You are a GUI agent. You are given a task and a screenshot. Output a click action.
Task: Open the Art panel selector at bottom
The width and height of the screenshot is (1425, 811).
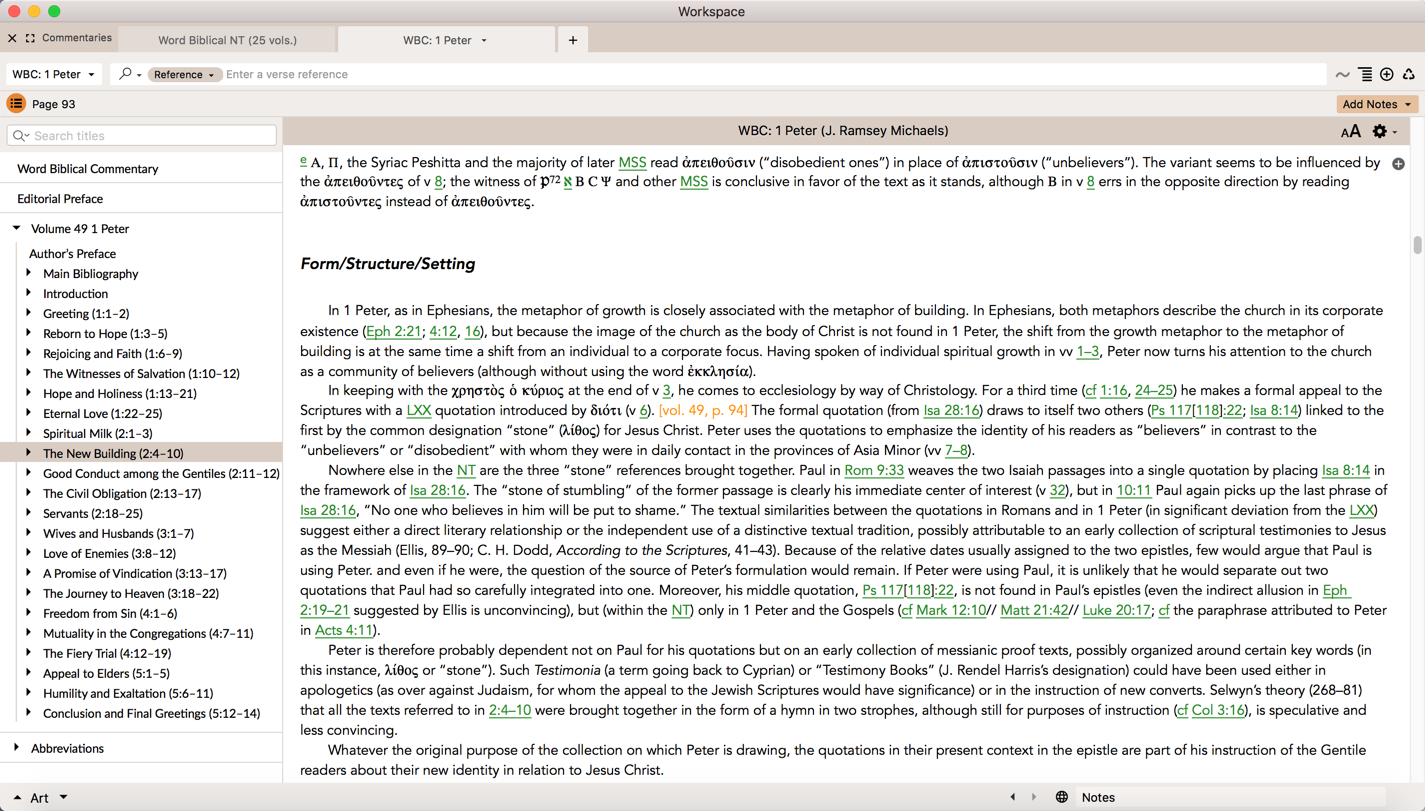(x=40, y=797)
